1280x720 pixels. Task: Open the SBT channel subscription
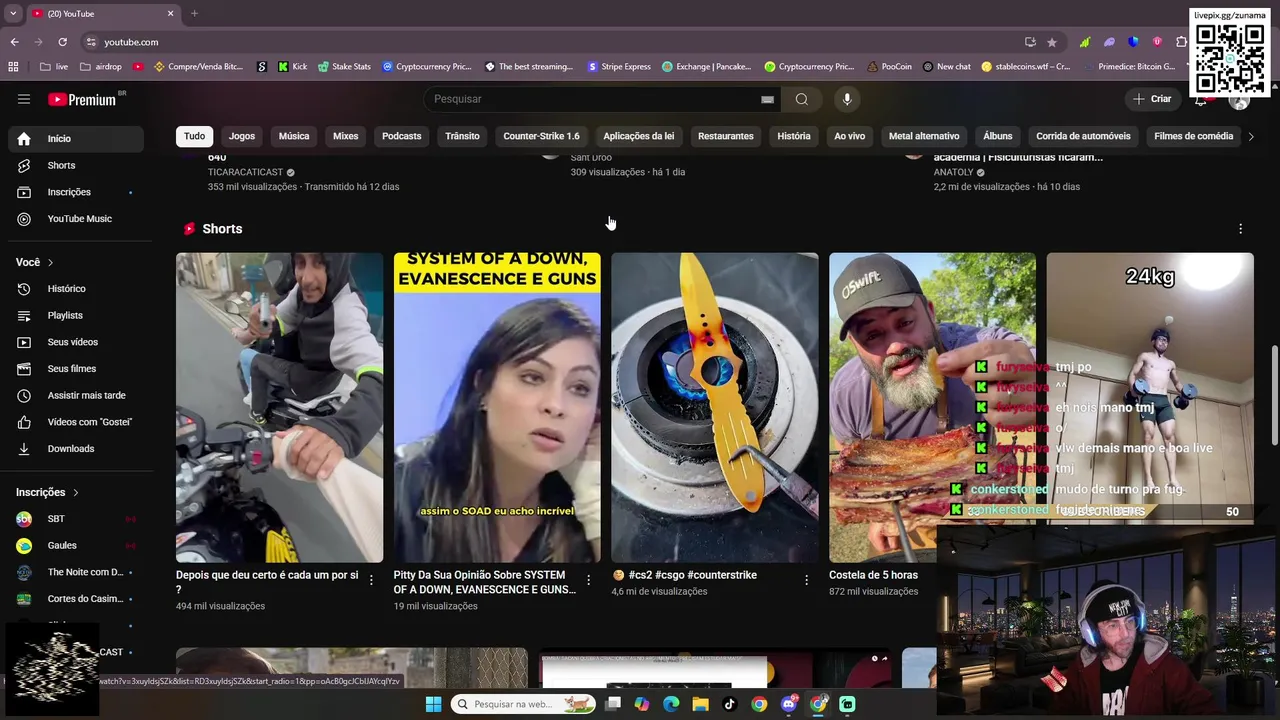pyautogui.click(x=76, y=519)
